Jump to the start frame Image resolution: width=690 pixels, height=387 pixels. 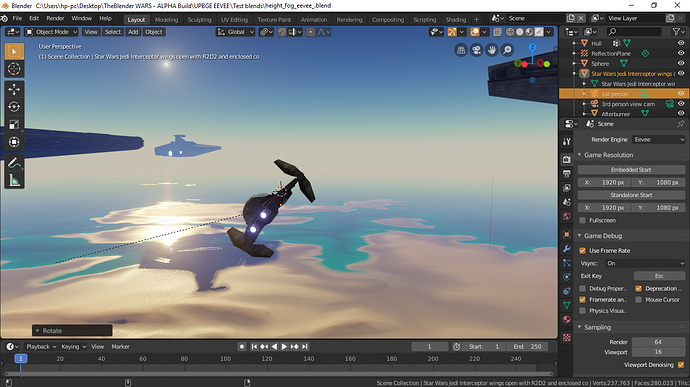(x=254, y=346)
